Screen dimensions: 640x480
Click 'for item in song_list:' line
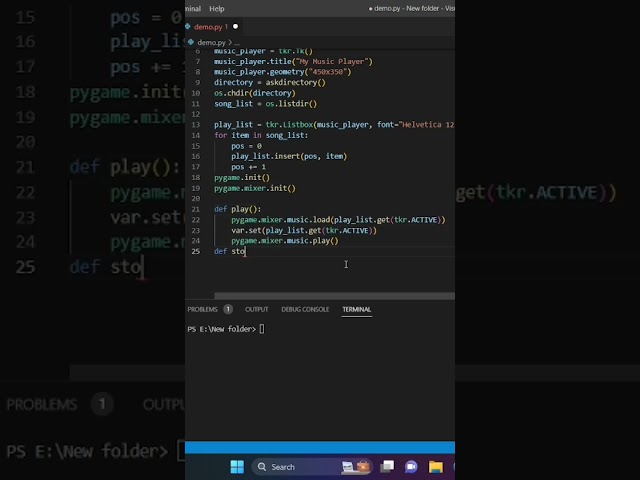pos(261,135)
